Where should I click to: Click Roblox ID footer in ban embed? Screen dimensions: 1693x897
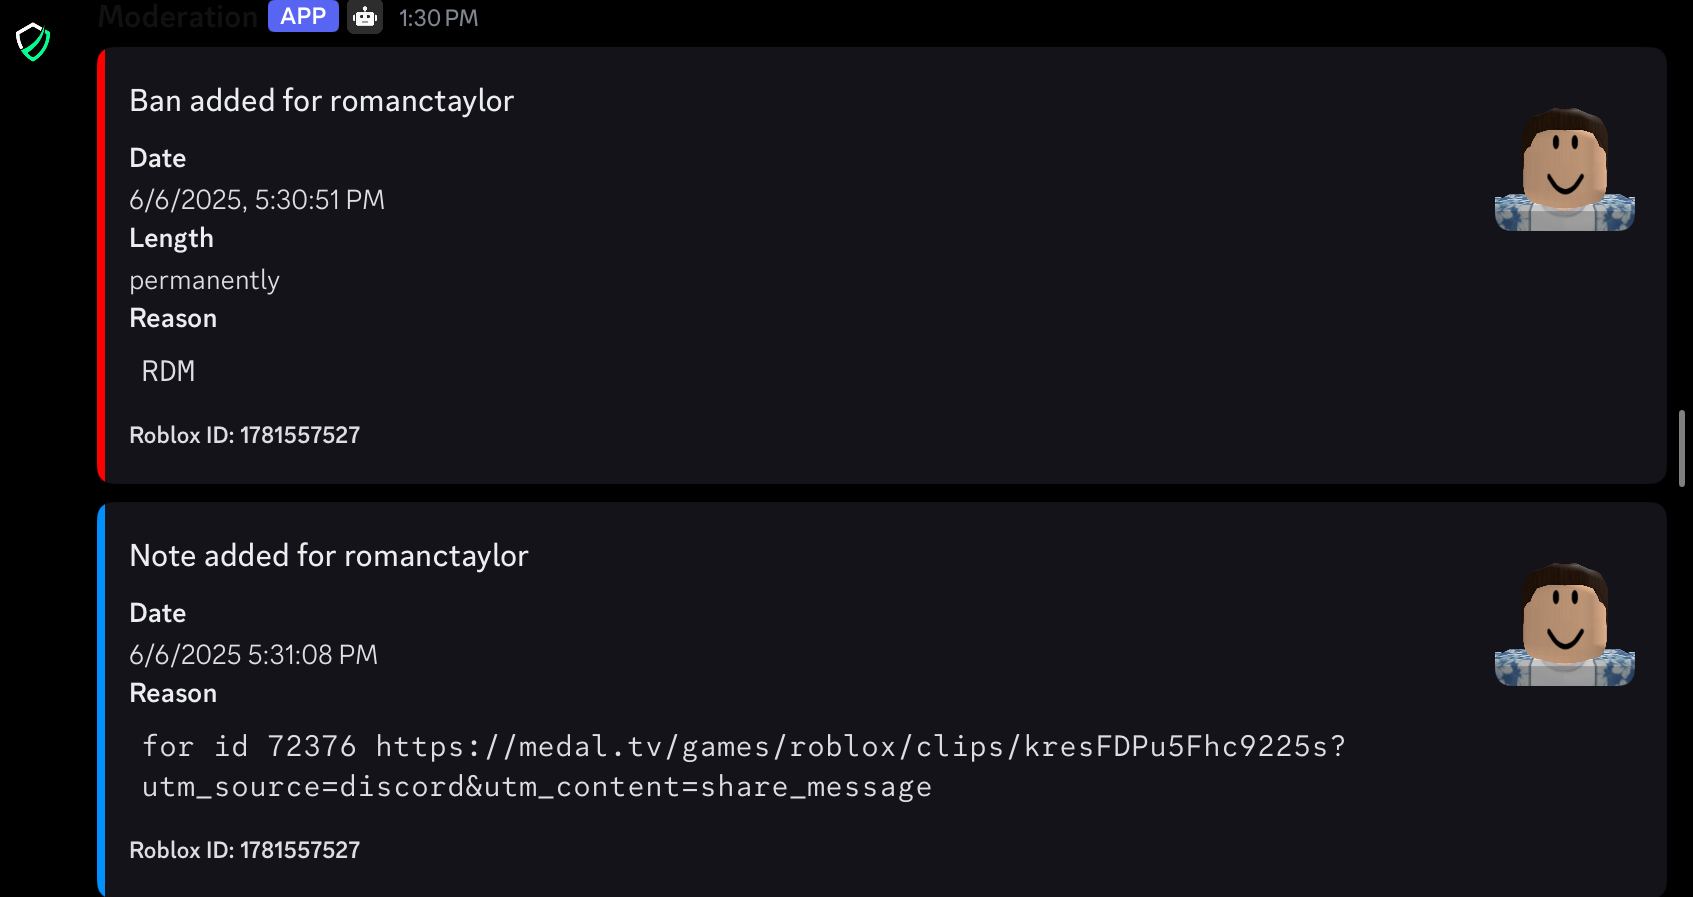[x=244, y=435]
